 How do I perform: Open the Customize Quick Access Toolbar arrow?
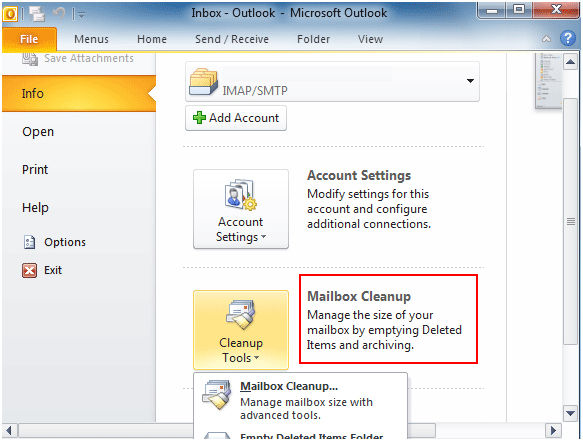[x=81, y=15]
